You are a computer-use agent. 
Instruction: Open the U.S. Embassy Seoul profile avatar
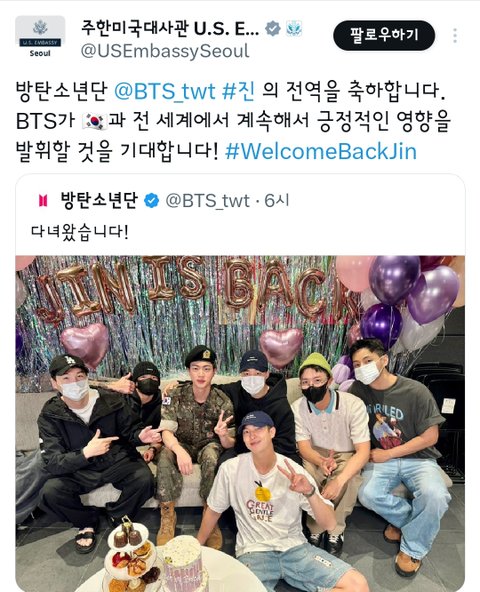[x=40, y=37]
